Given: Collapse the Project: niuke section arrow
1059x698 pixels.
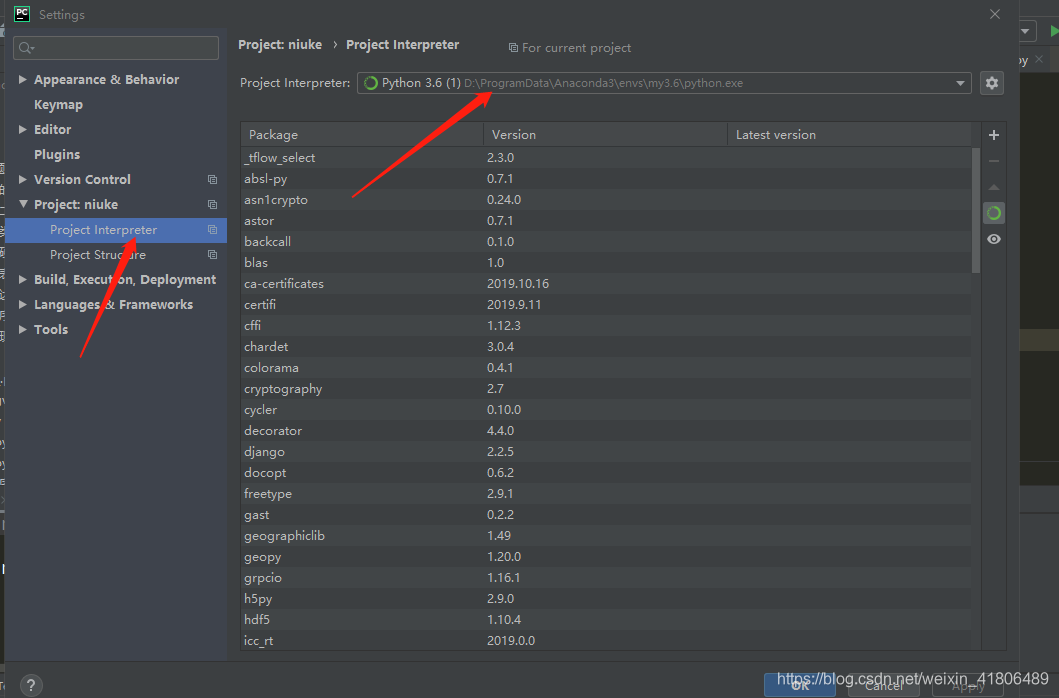Looking at the screenshot, I should (23, 204).
